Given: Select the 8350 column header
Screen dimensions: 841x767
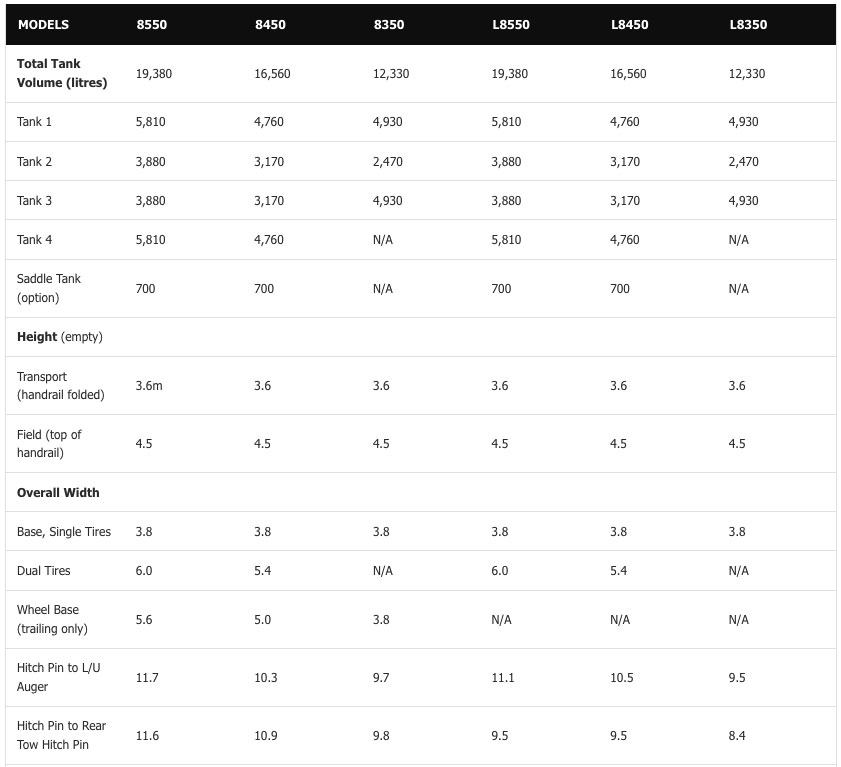Looking at the screenshot, I should click(x=389, y=25).
